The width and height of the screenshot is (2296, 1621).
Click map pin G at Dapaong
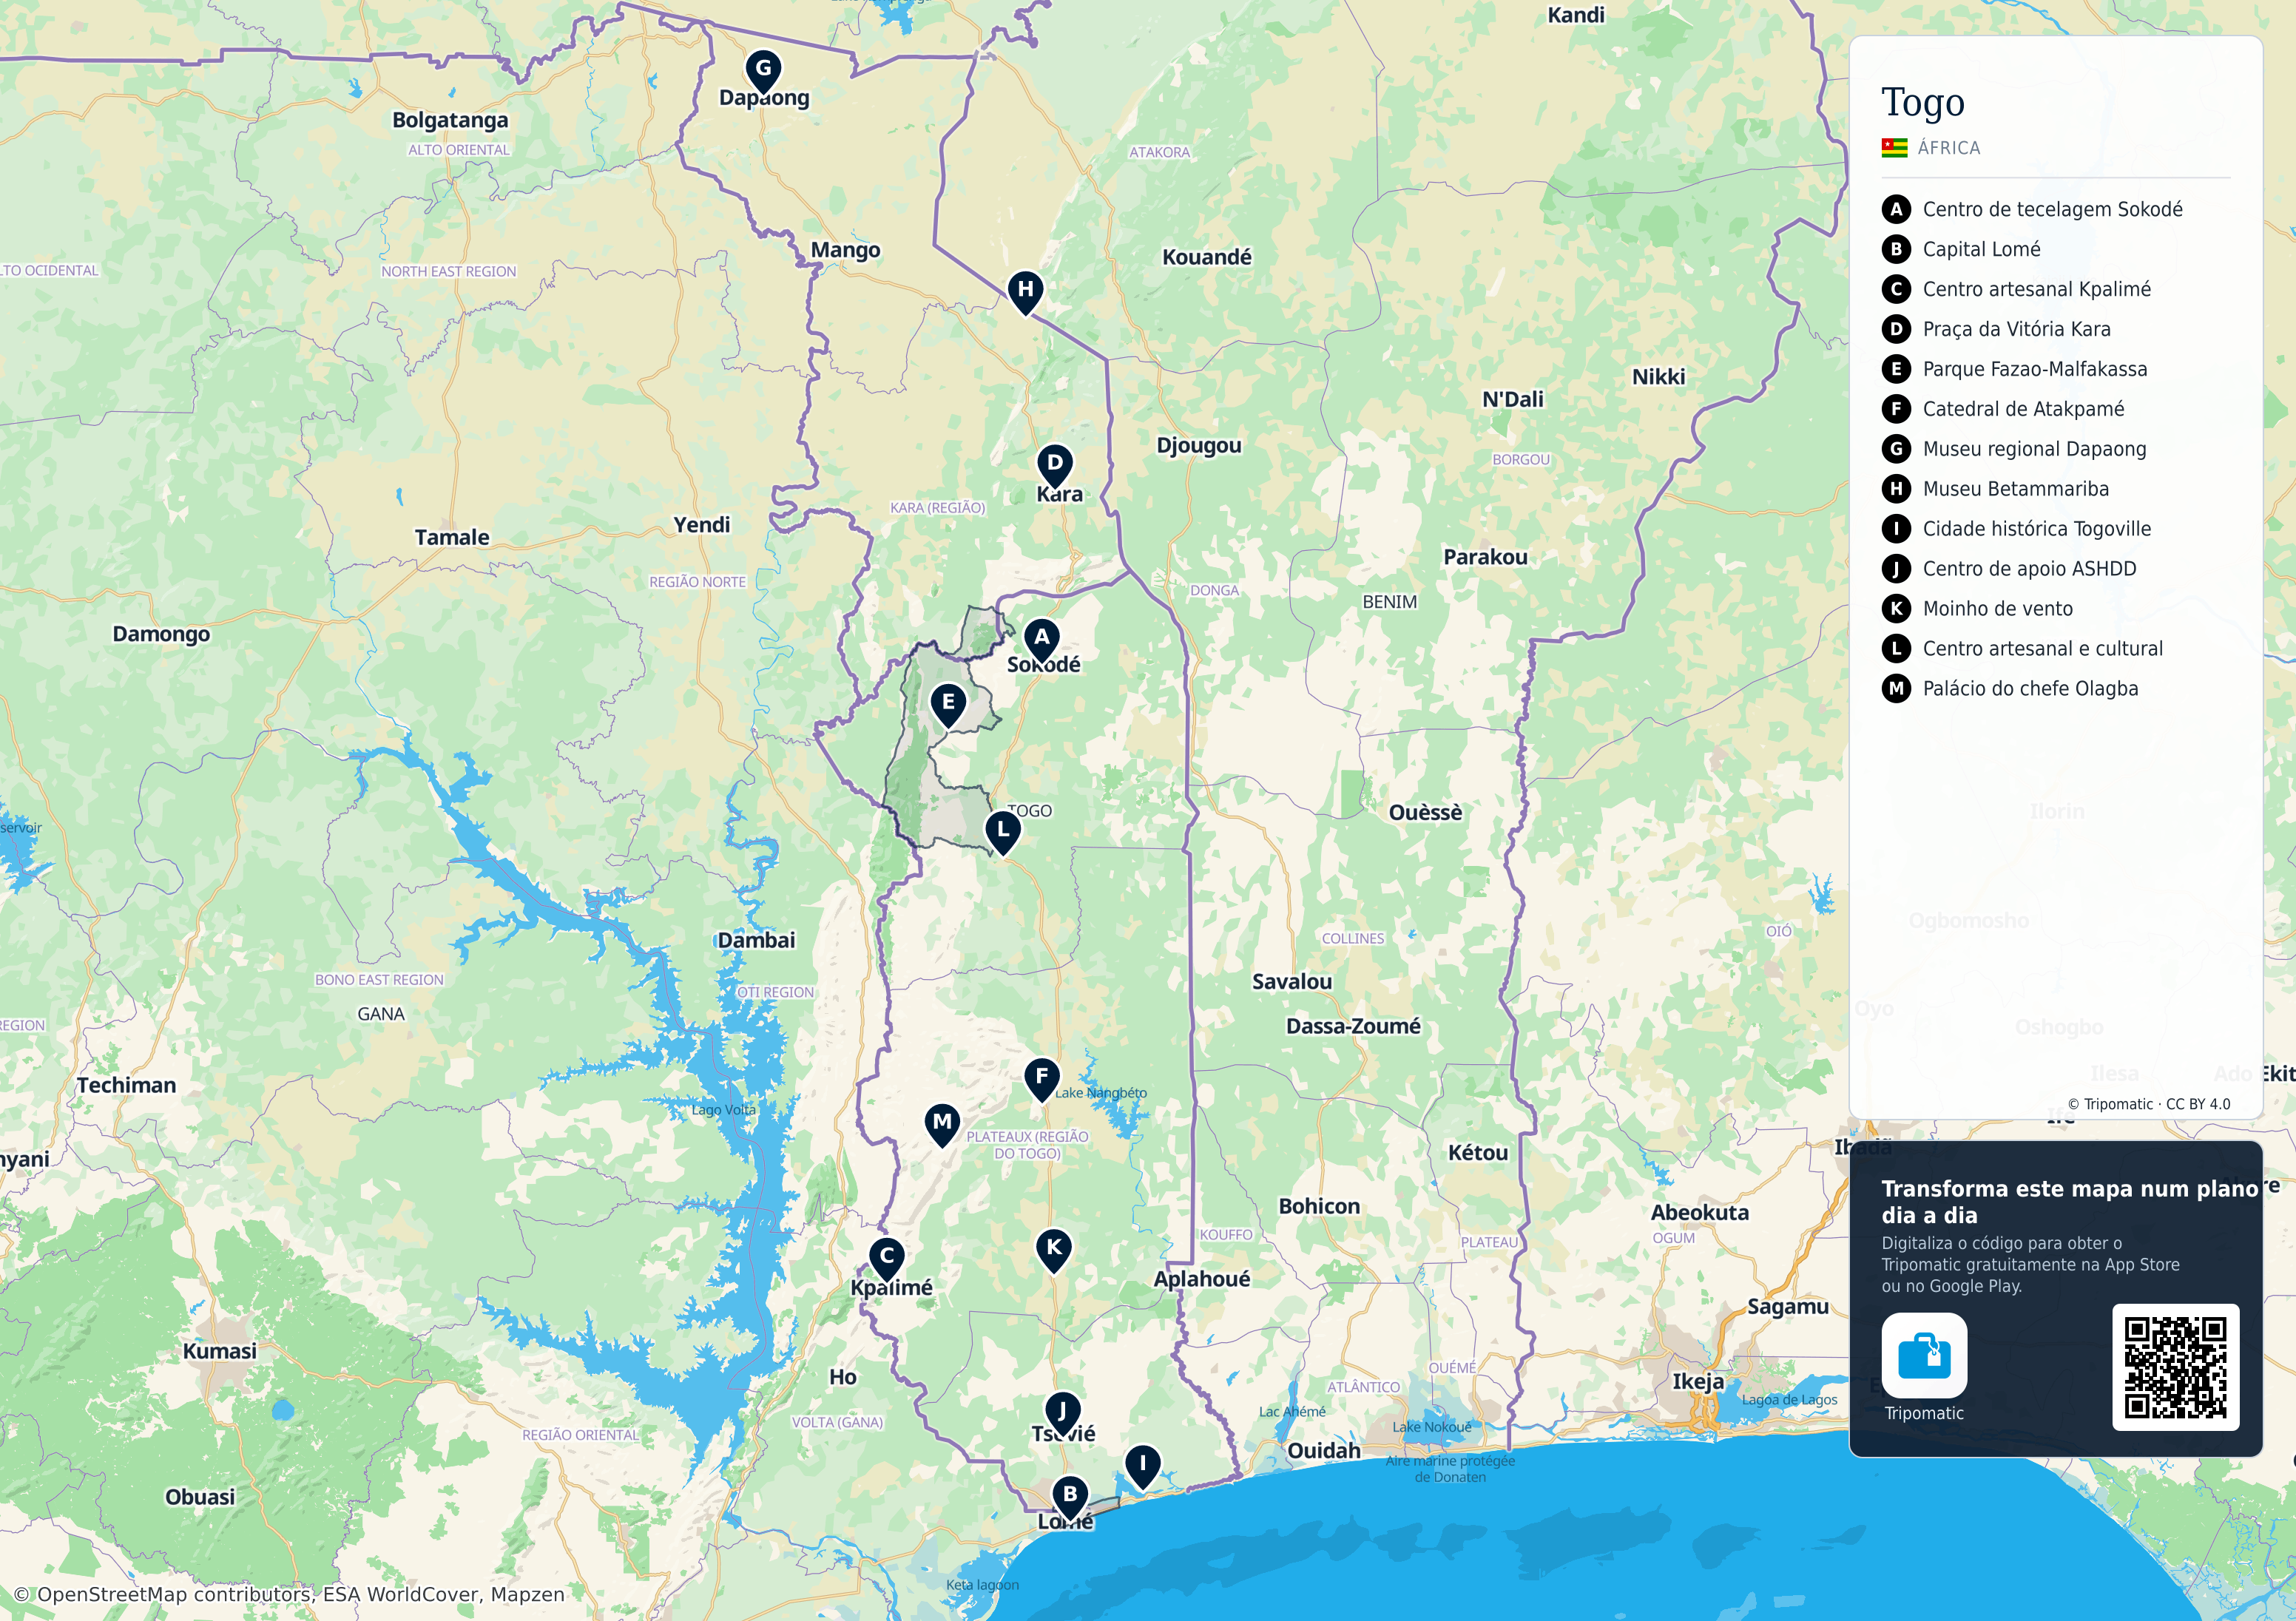point(763,72)
